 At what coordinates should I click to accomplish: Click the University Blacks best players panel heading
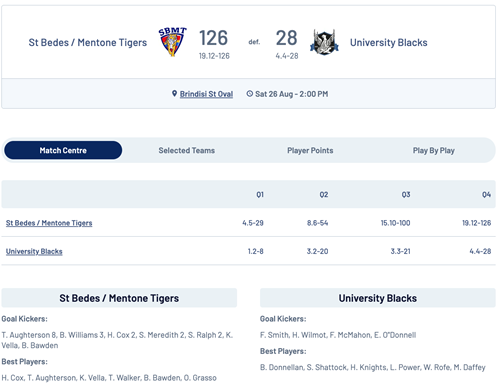[x=283, y=351]
